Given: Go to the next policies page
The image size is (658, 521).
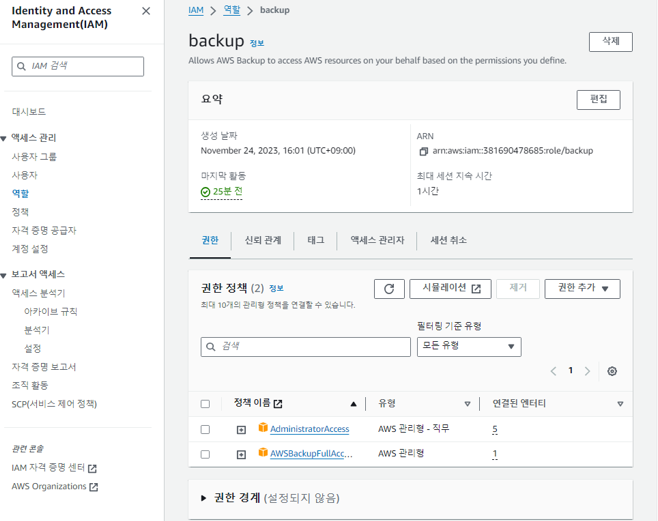Looking at the screenshot, I should pyautogui.click(x=587, y=371).
